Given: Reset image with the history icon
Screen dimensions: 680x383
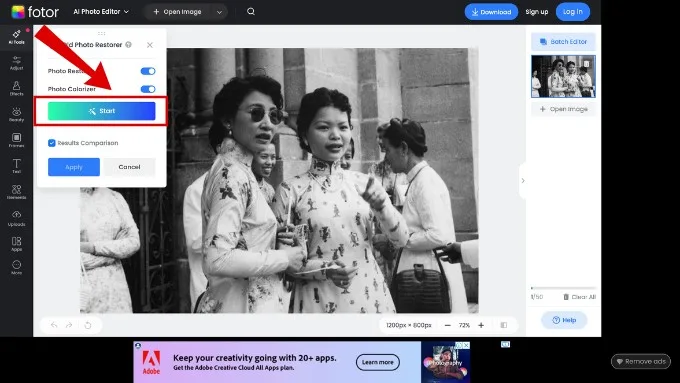Looking at the screenshot, I should [88, 325].
